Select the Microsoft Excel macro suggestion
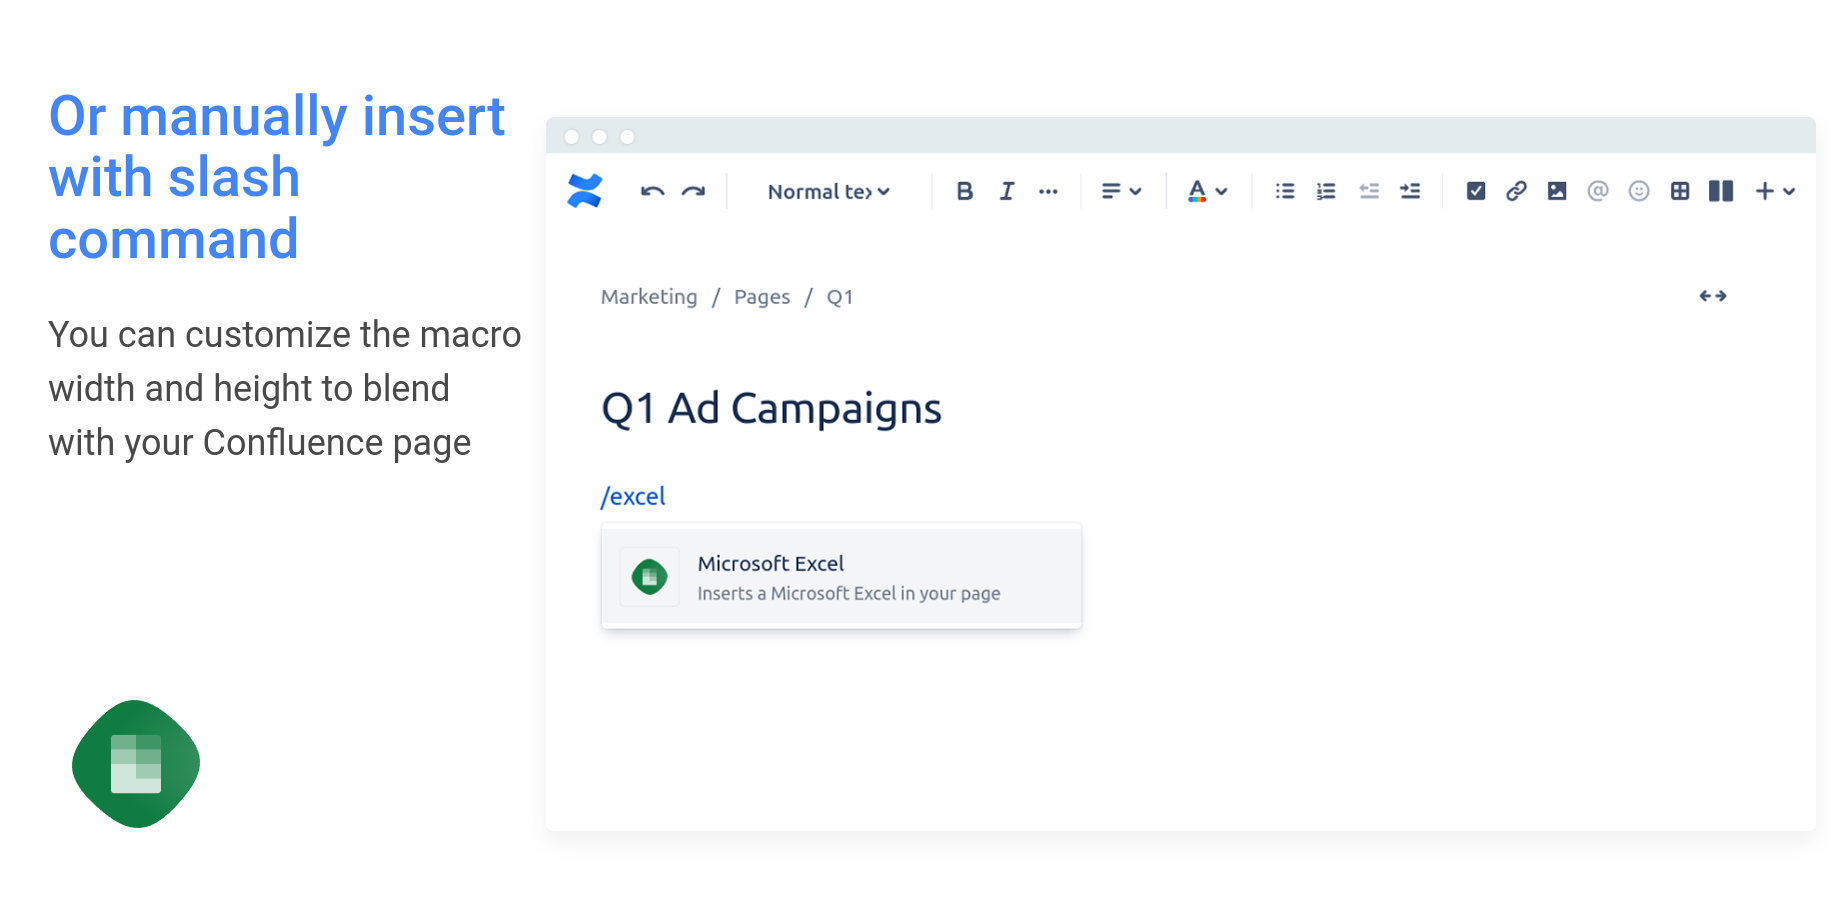1840x900 pixels. coord(841,577)
